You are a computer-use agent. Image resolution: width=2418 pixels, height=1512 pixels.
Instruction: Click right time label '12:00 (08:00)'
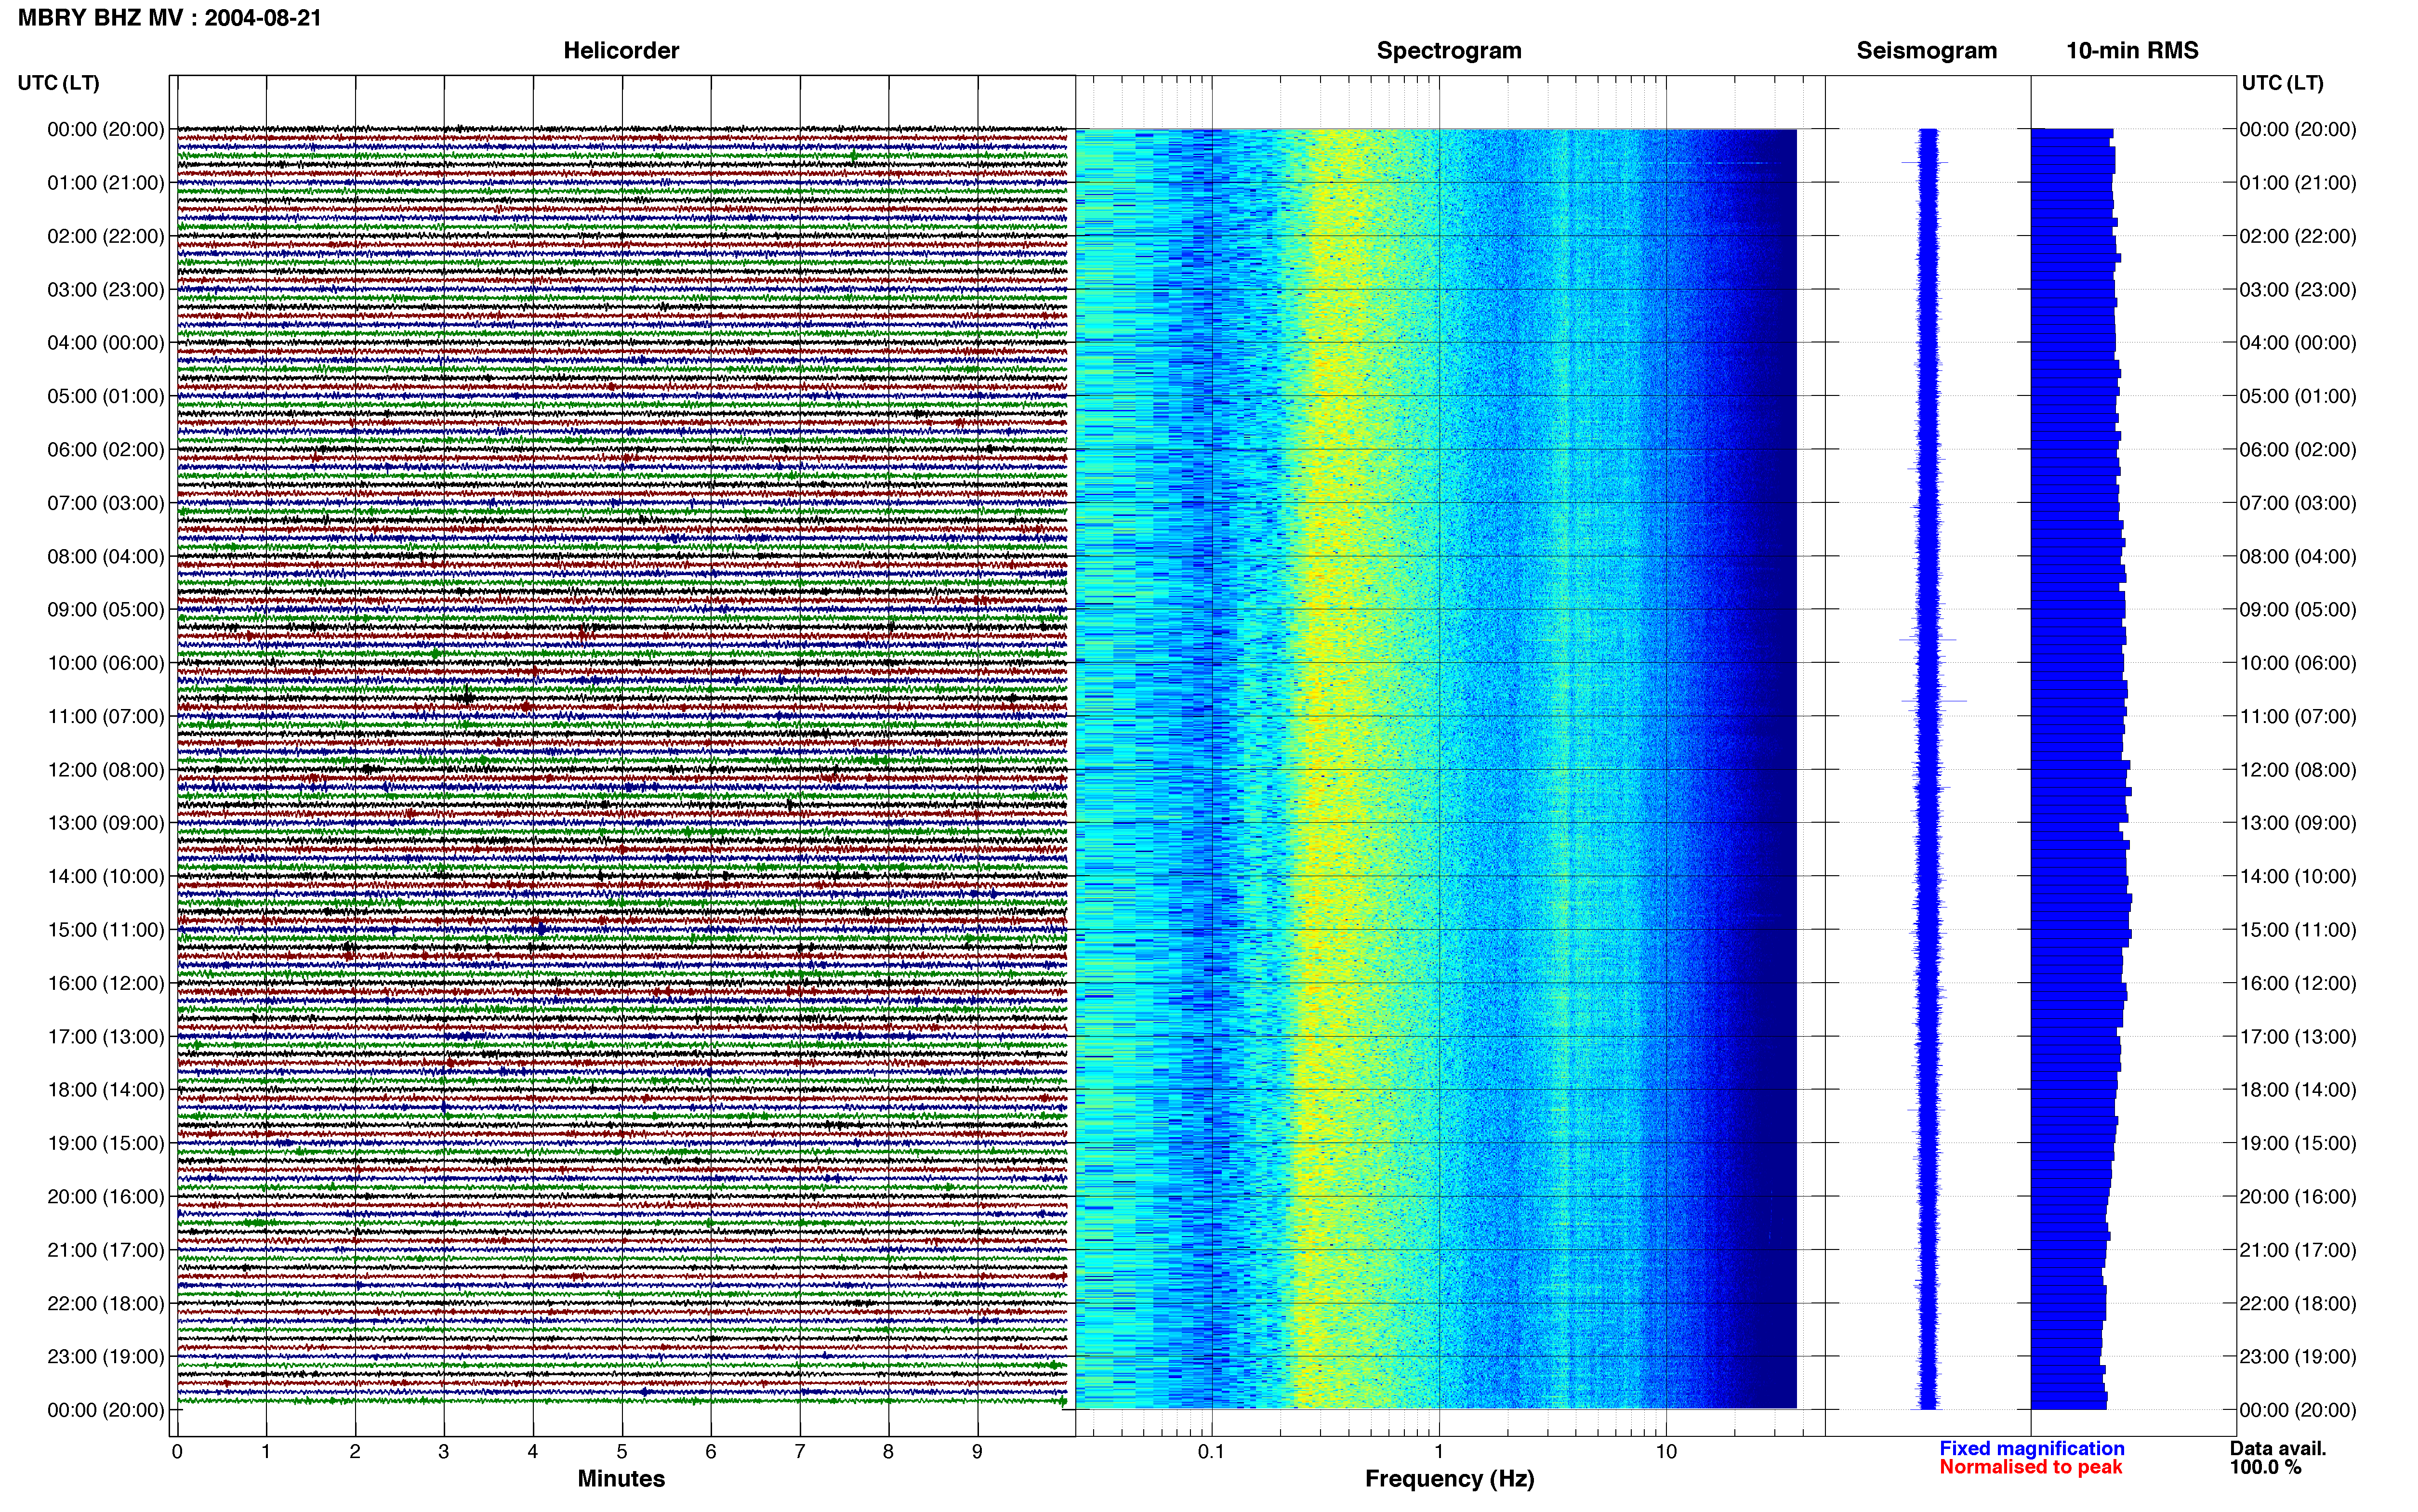pyautogui.click(x=2298, y=770)
